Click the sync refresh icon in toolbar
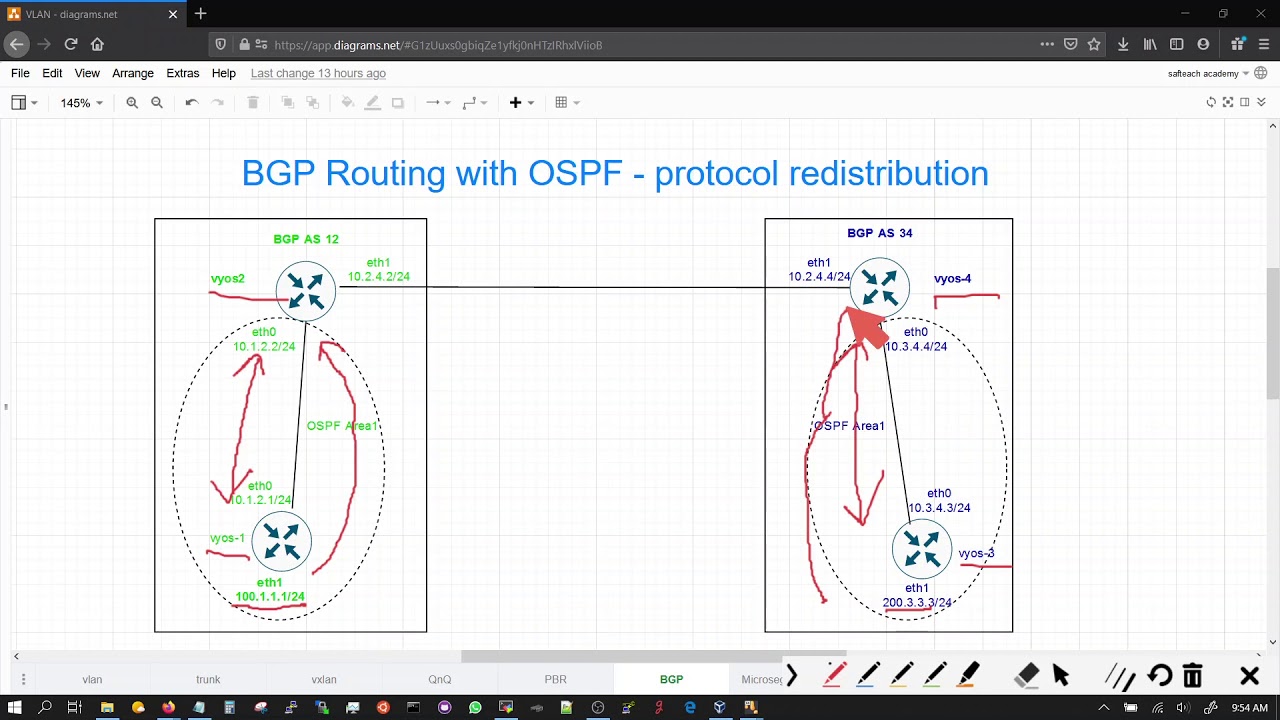Viewport: 1280px width, 720px height. 1211,102
